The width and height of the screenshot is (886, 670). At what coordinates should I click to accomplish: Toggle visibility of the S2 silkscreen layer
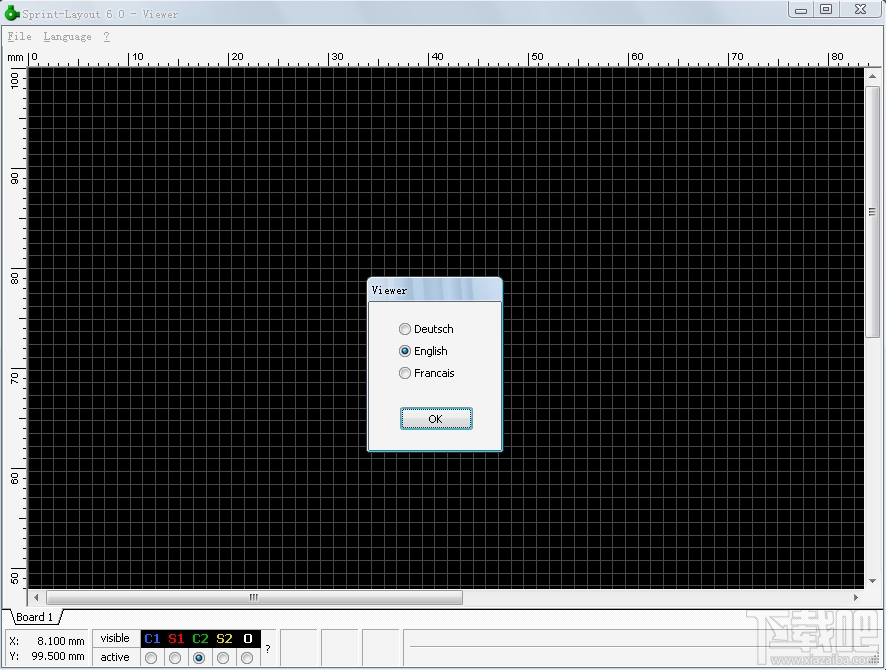coord(224,638)
